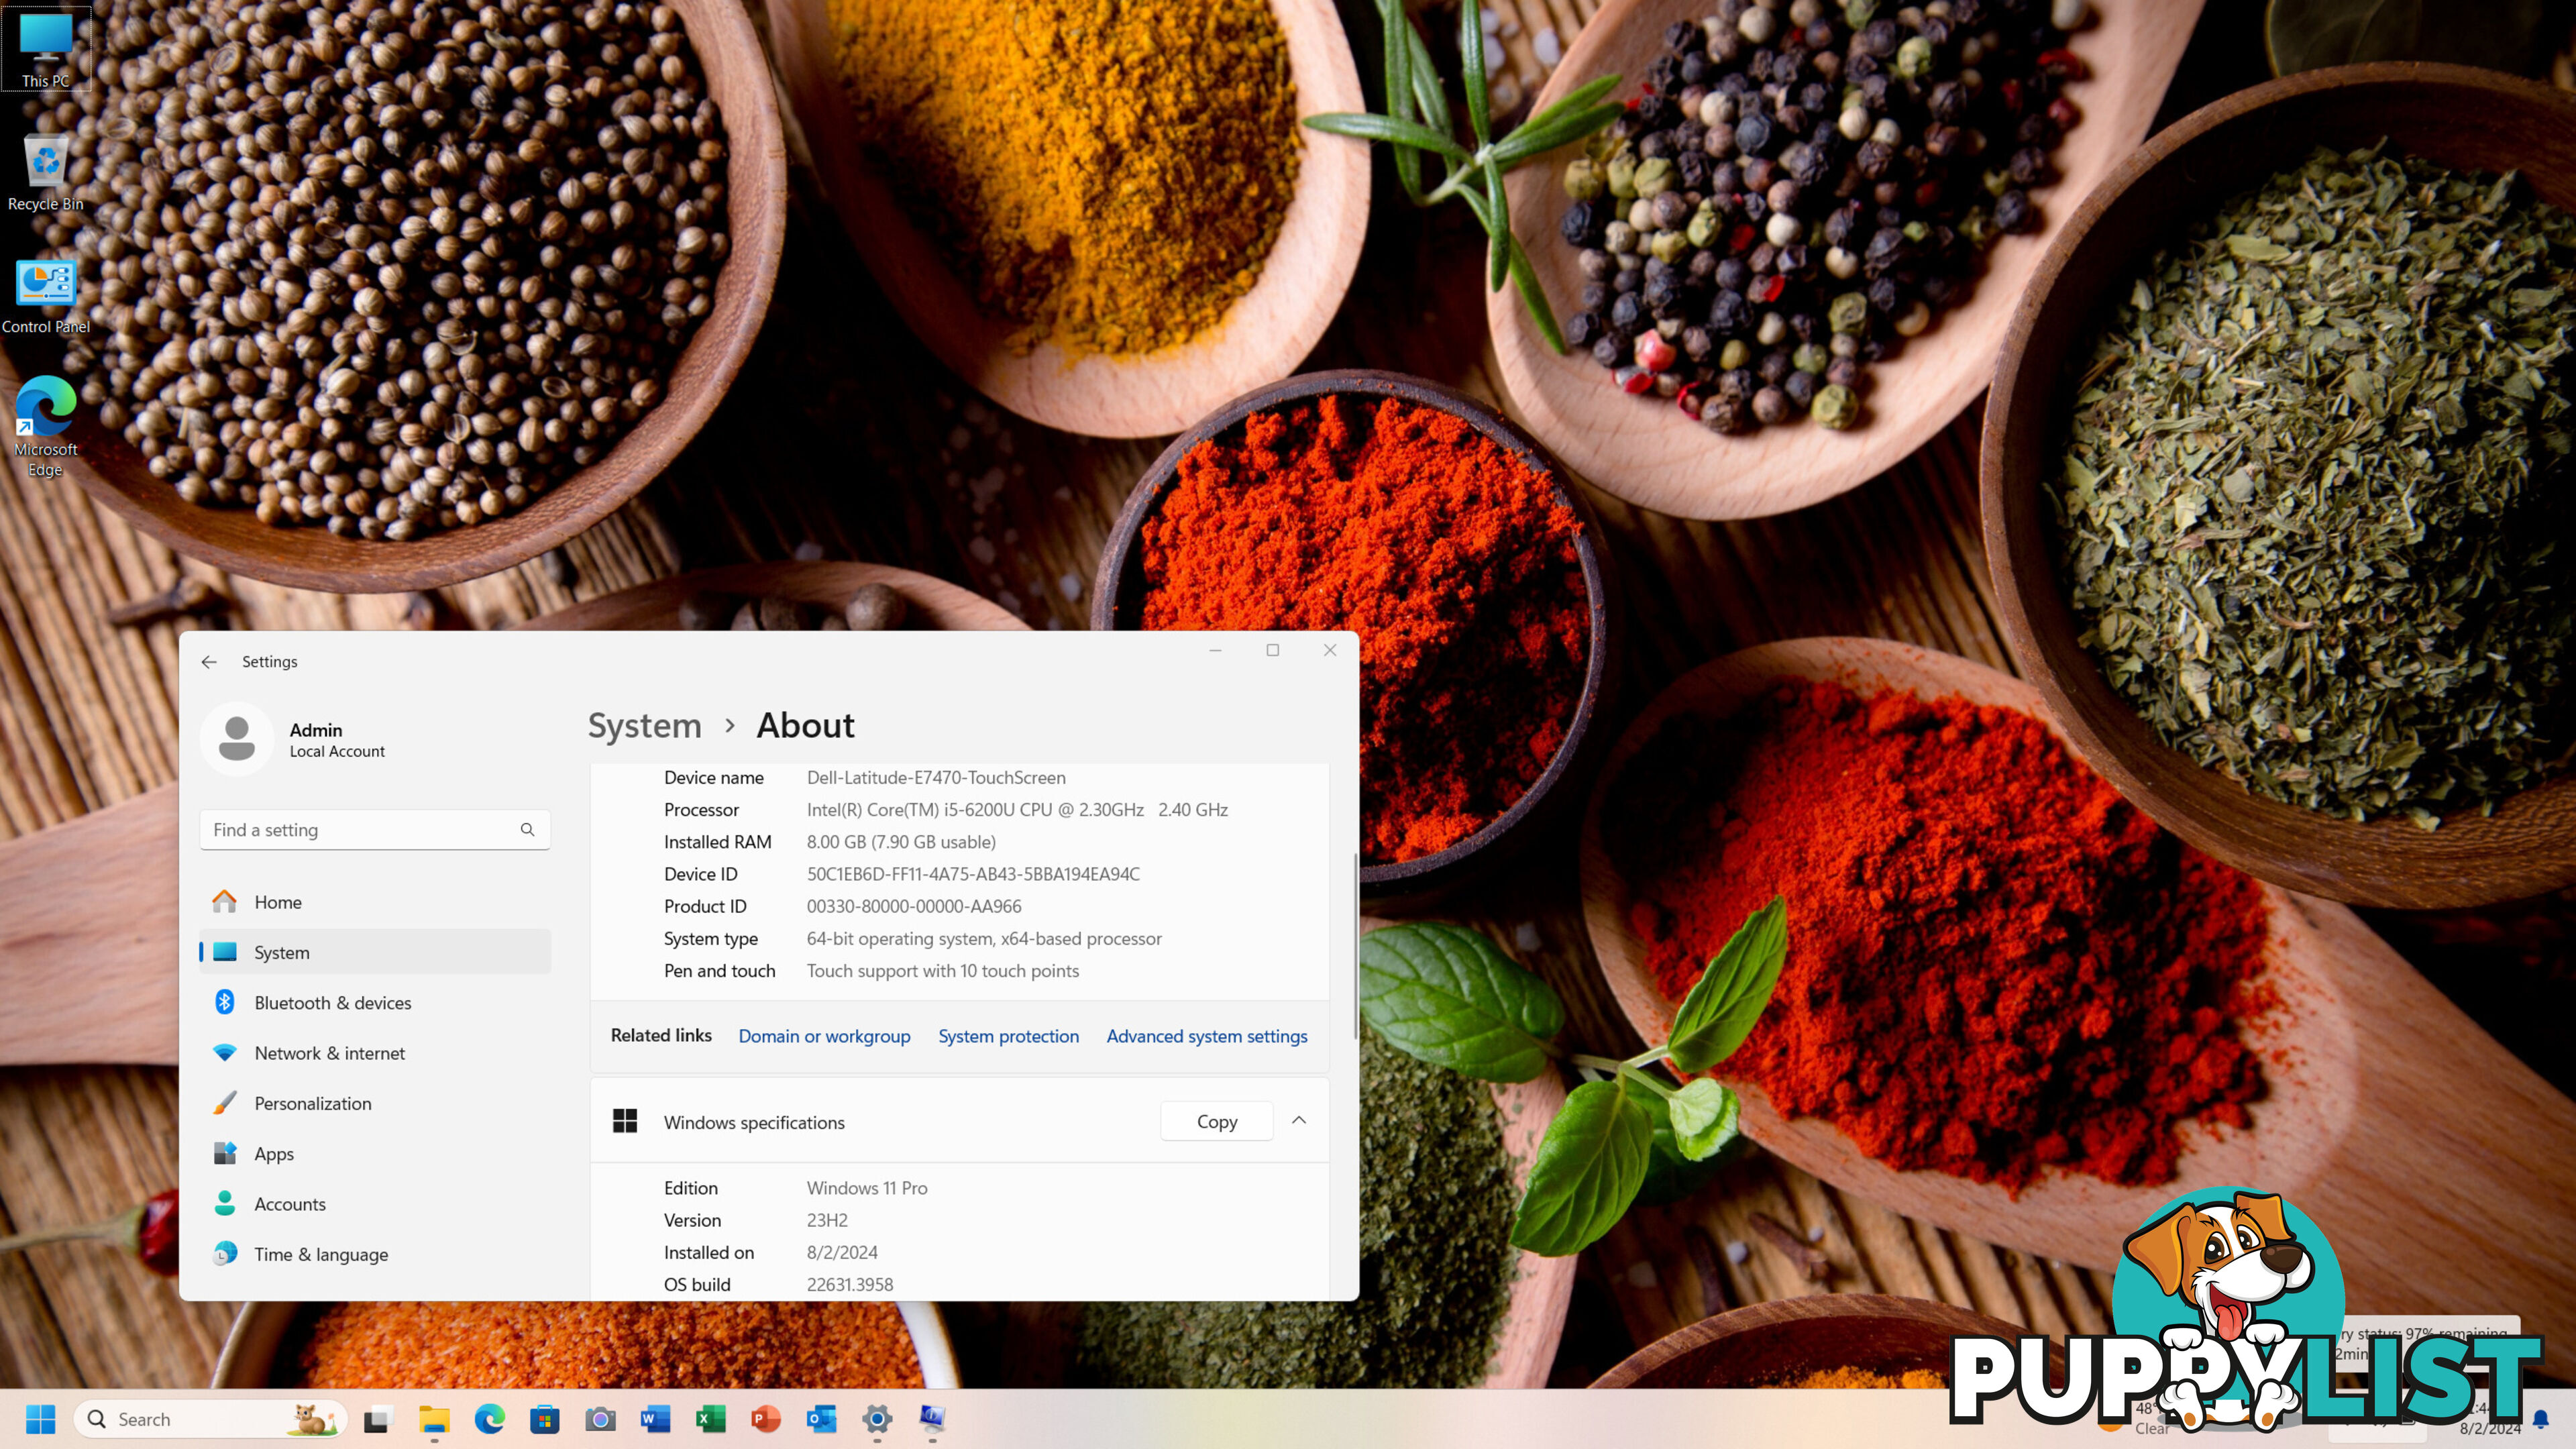Screen dimensions: 2576x1449
Task: Copy Windows specifications details
Action: click(x=1218, y=1120)
